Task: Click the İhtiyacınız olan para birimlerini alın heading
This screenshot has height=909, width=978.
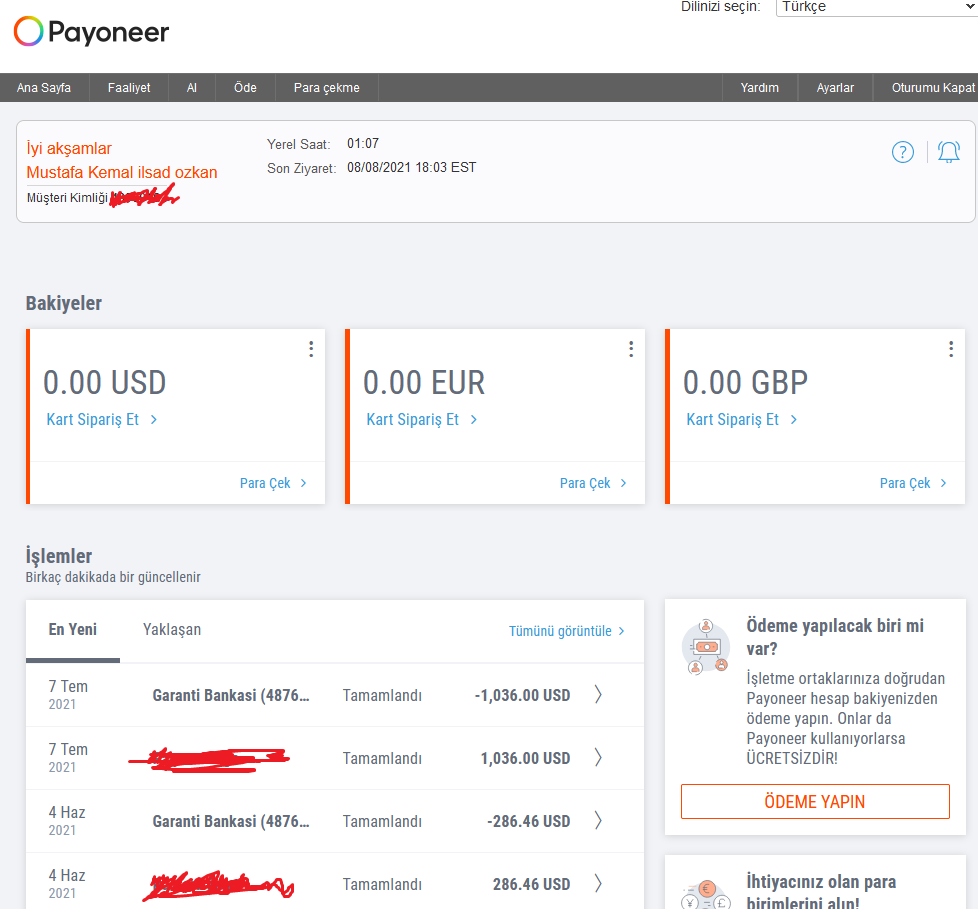Action: [x=821, y=892]
